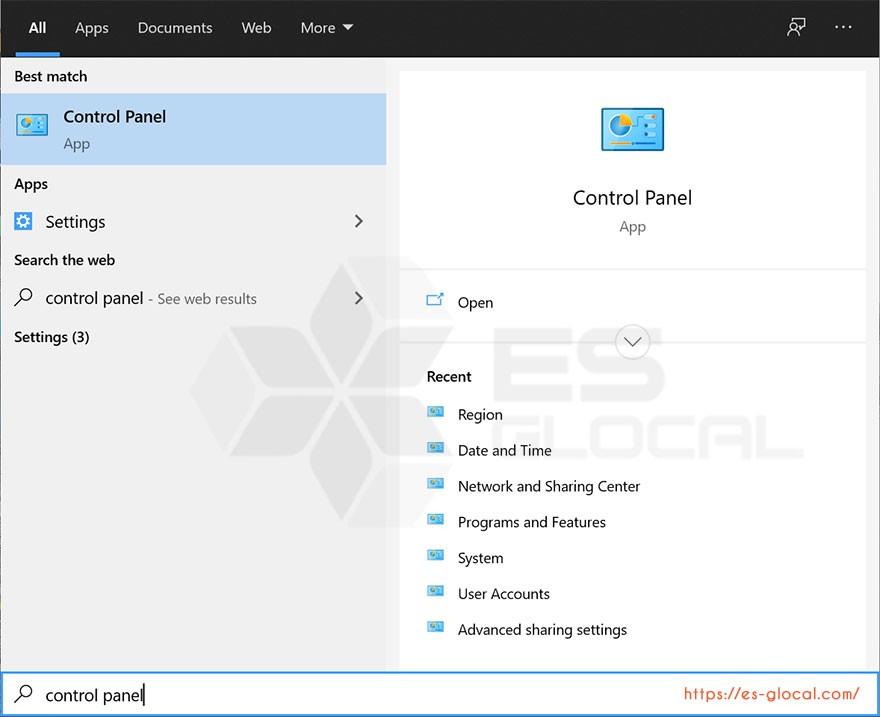Screen dimensions: 880x717
Task: Click the User Accounts icon
Action: 436,592
